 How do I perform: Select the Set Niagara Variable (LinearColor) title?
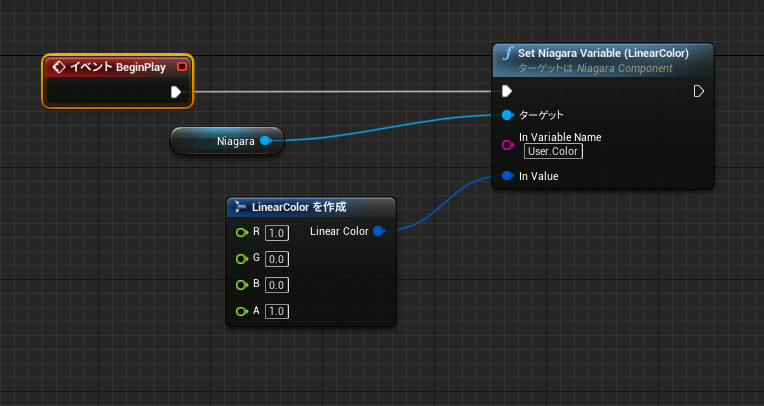coord(603,53)
